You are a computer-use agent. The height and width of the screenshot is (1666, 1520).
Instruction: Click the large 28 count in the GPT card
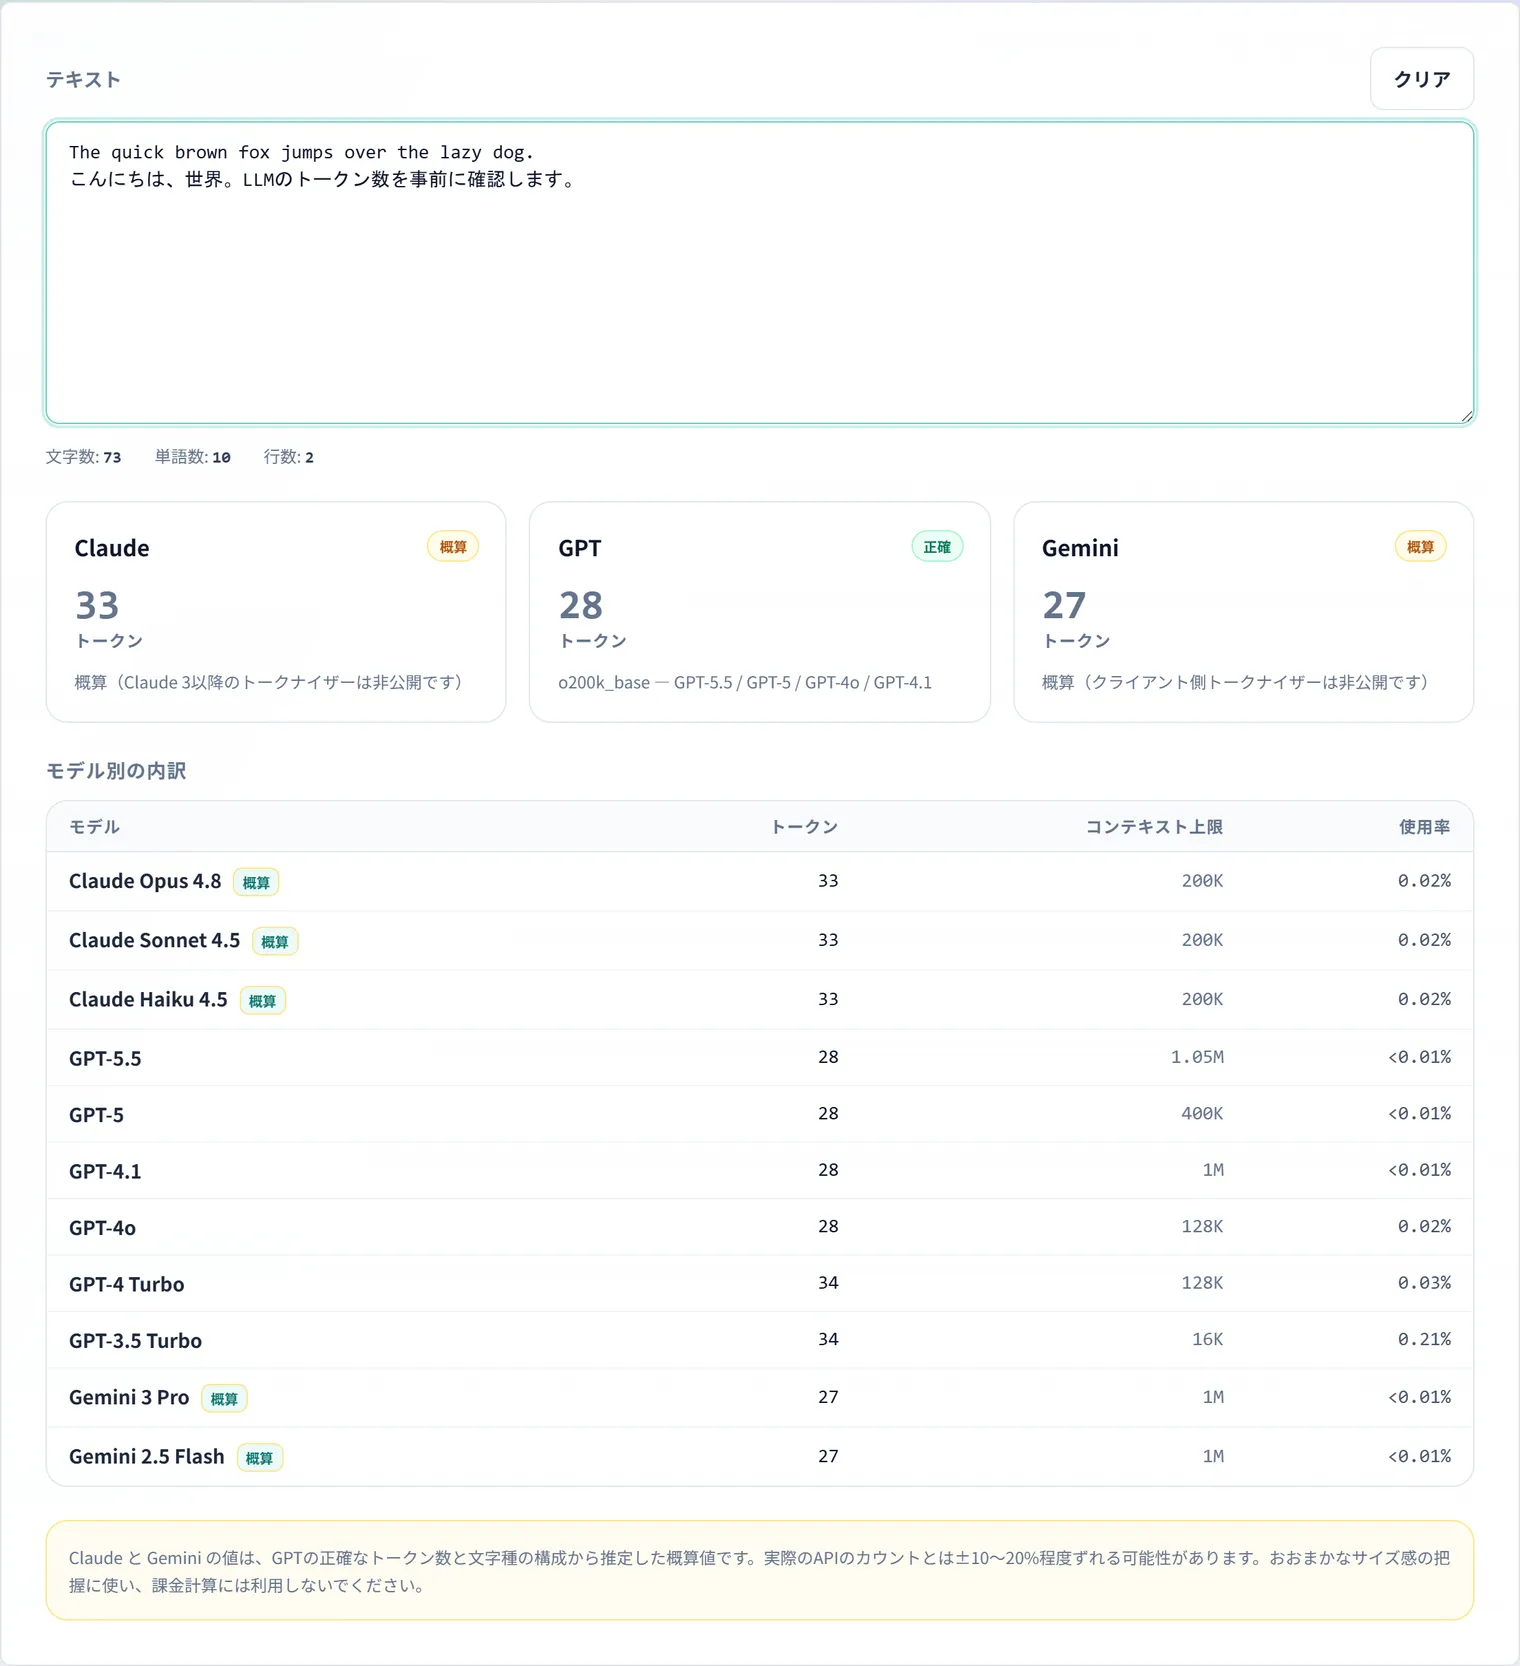point(581,605)
